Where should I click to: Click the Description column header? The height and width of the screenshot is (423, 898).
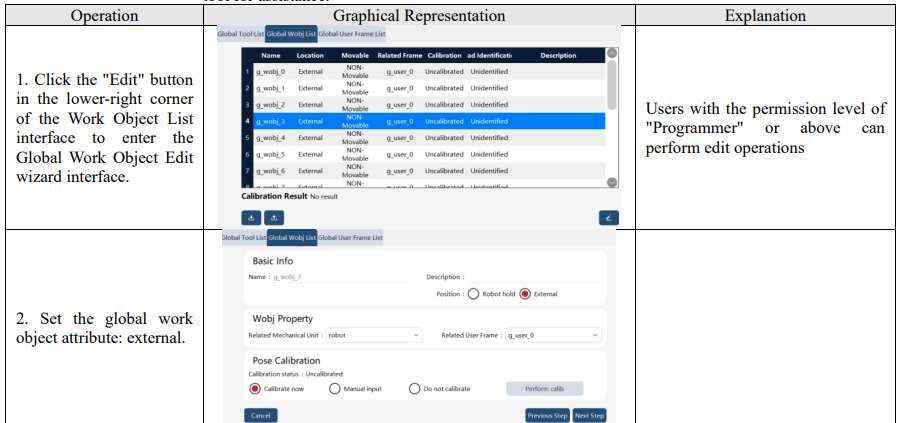tap(558, 56)
